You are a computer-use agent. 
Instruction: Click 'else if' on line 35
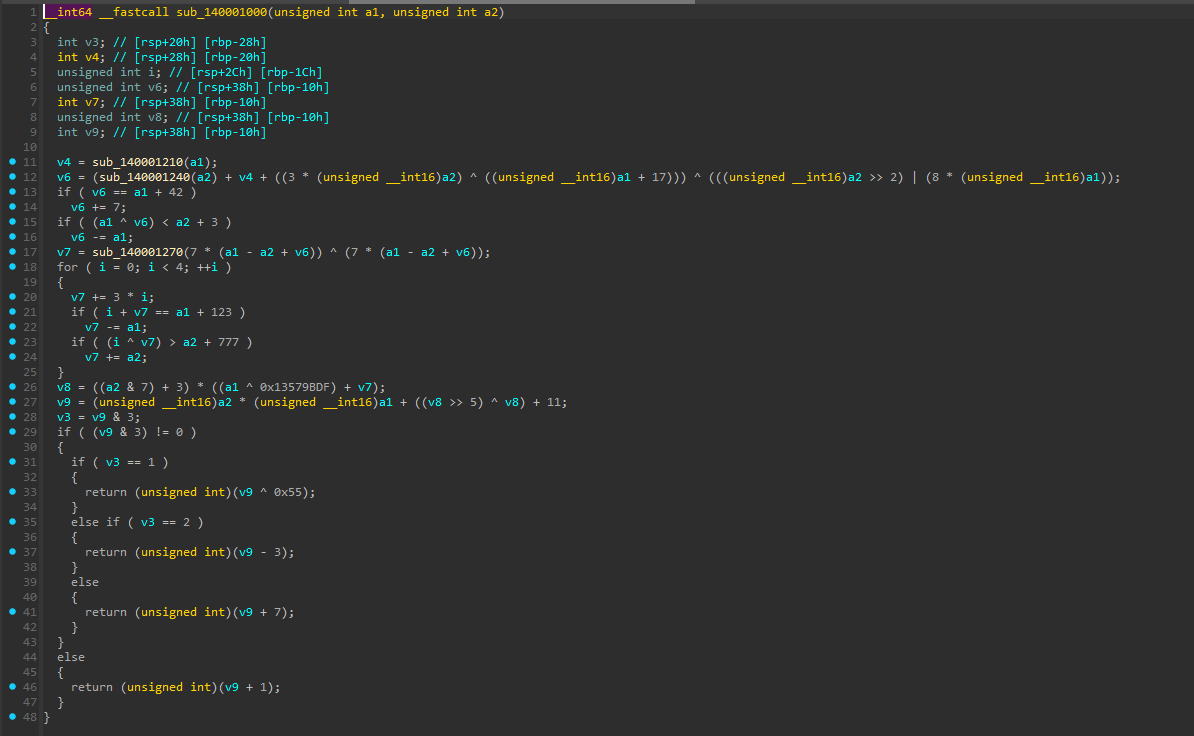[x=95, y=522]
